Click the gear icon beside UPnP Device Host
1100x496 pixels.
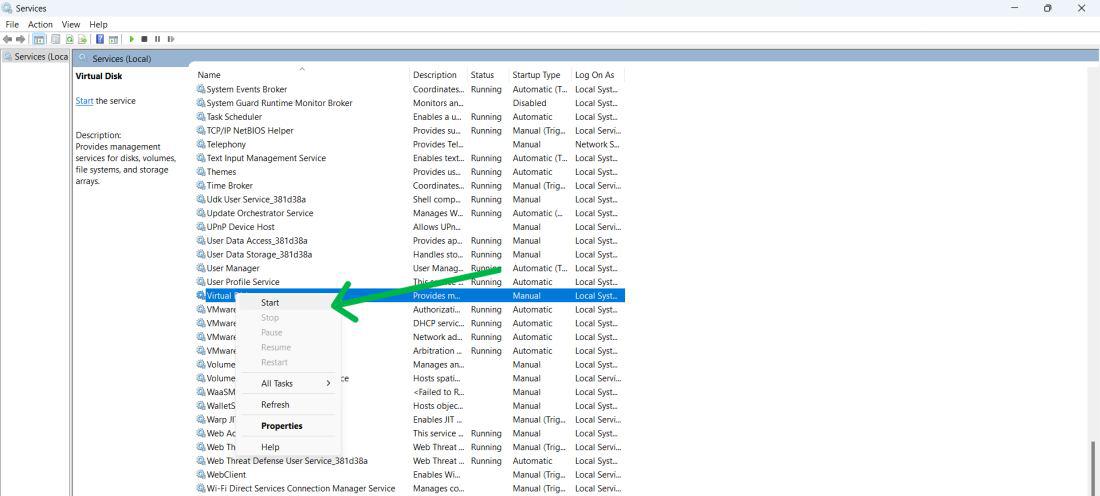pos(201,227)
